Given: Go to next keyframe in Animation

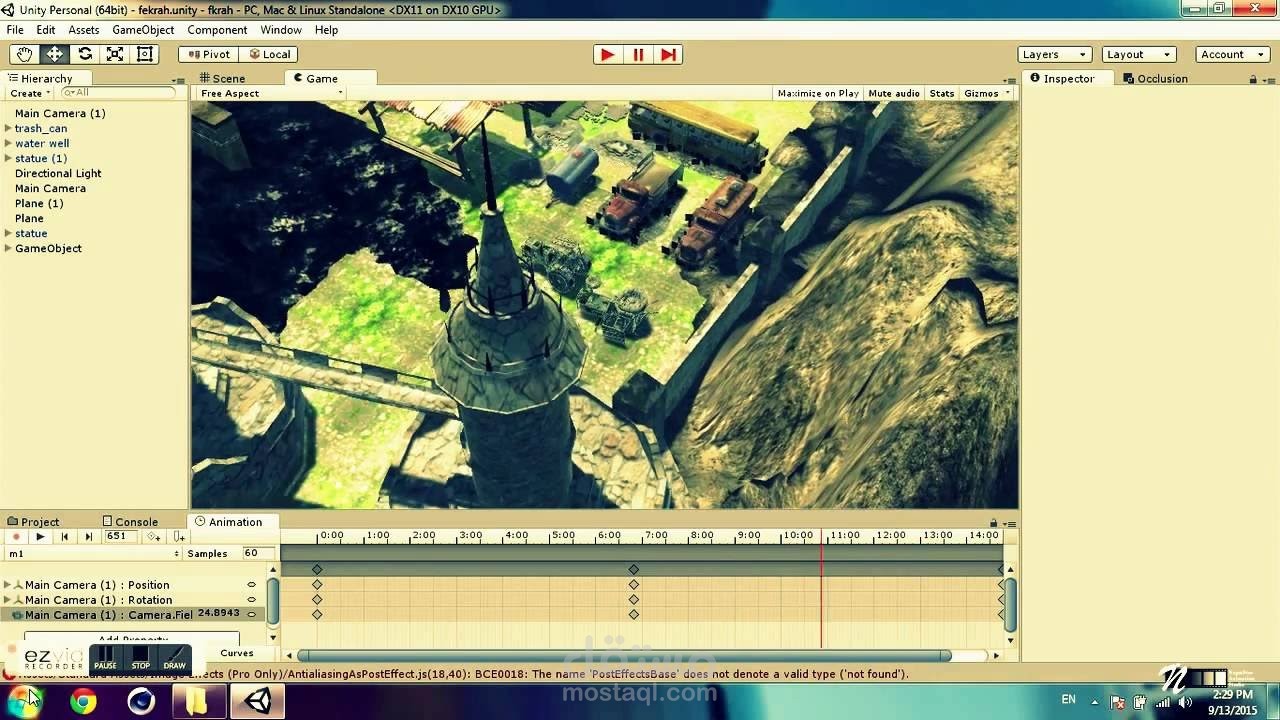Looking at the screenshot, I should click(88, 537).
